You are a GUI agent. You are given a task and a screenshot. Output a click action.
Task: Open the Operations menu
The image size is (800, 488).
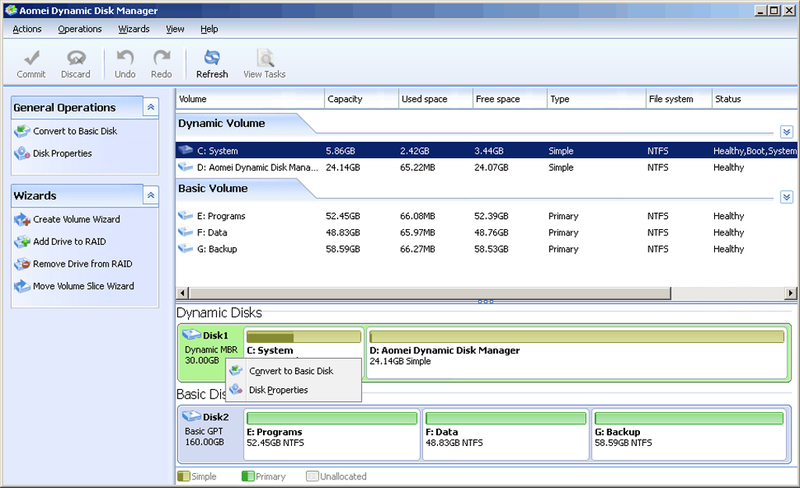[80, 29]
